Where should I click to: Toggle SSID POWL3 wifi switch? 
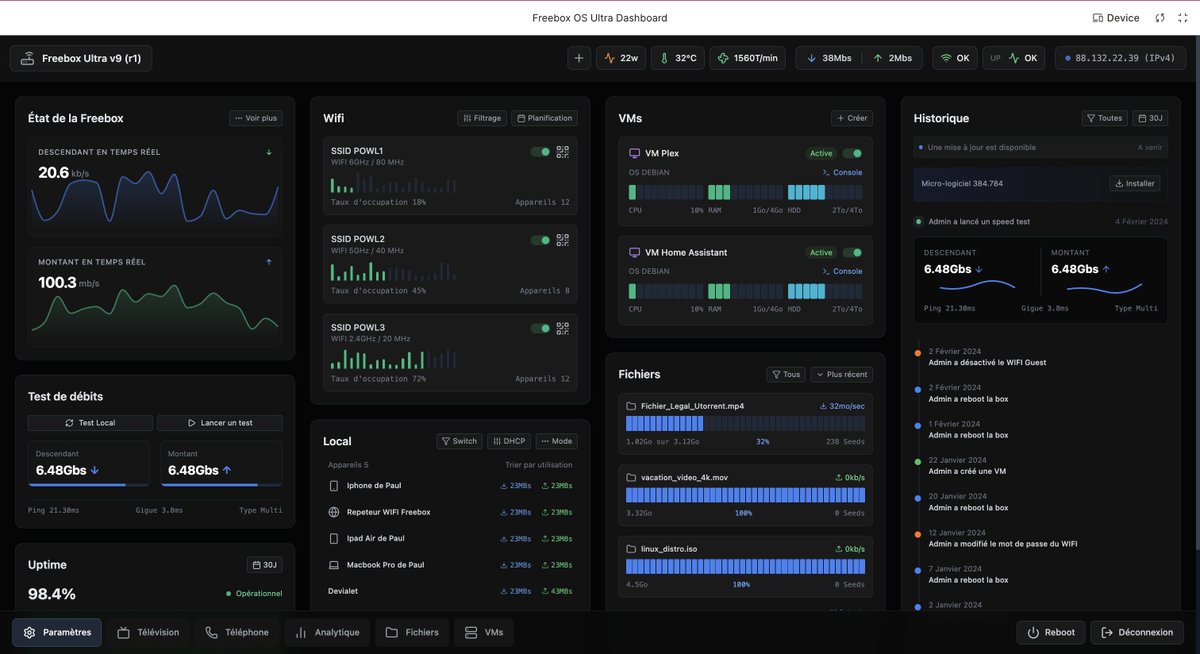click(x=540, y=328)
